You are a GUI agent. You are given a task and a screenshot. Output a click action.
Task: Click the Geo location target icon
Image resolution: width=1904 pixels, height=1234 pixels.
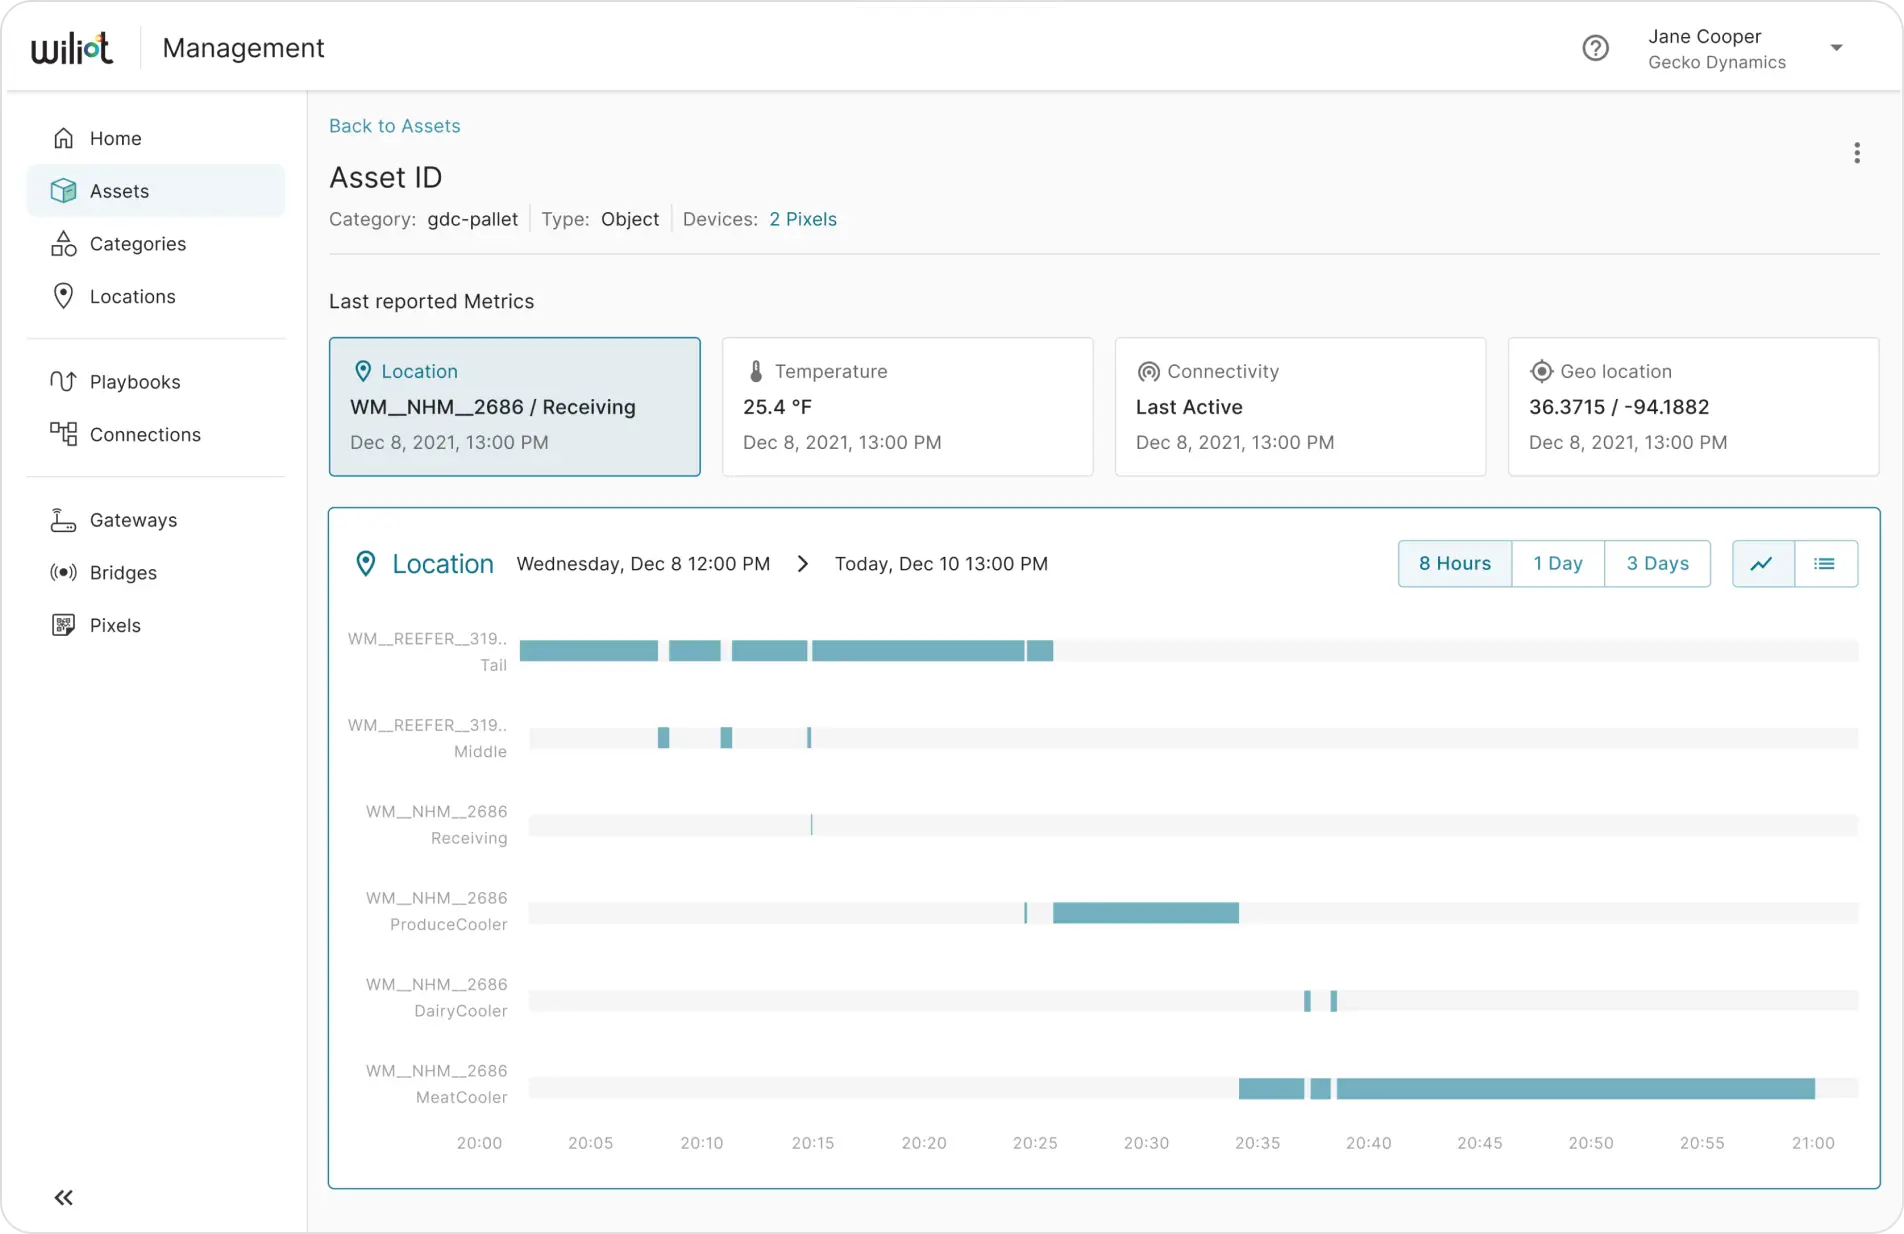pos(1541,371)
